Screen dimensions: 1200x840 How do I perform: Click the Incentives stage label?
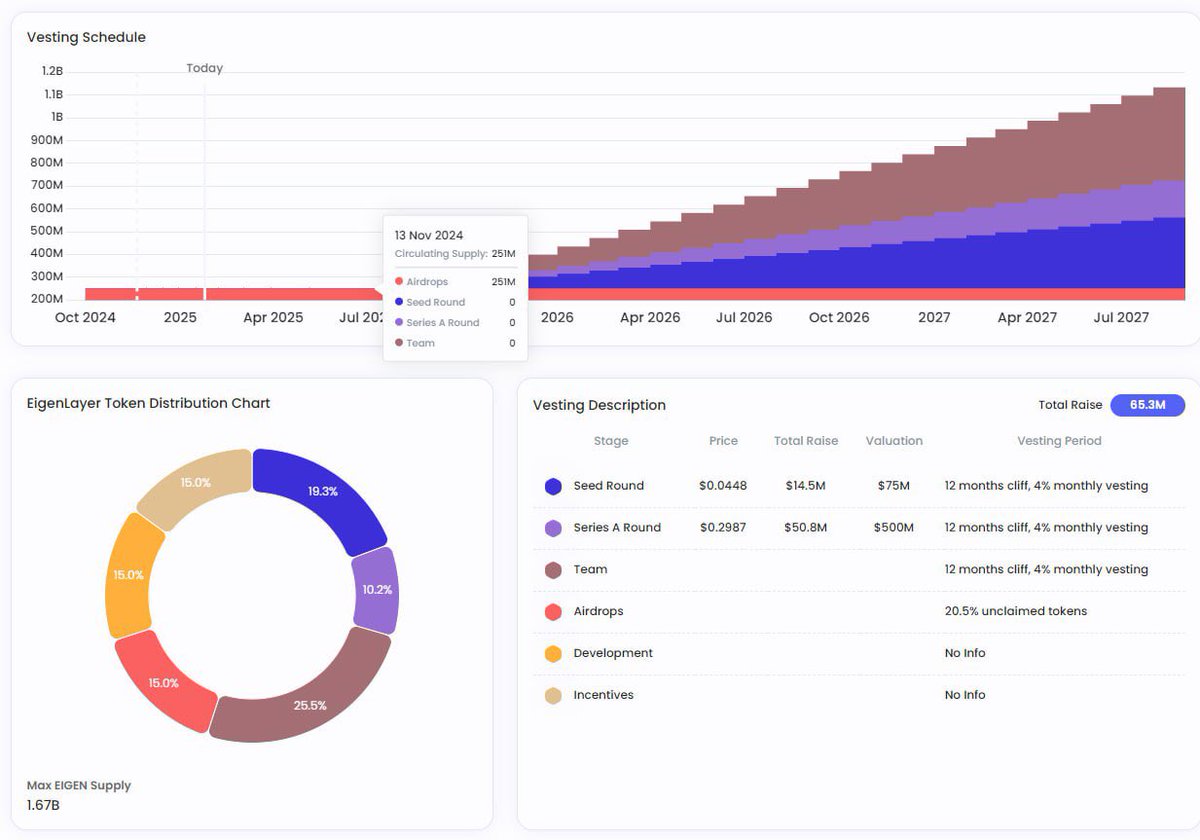603,696
